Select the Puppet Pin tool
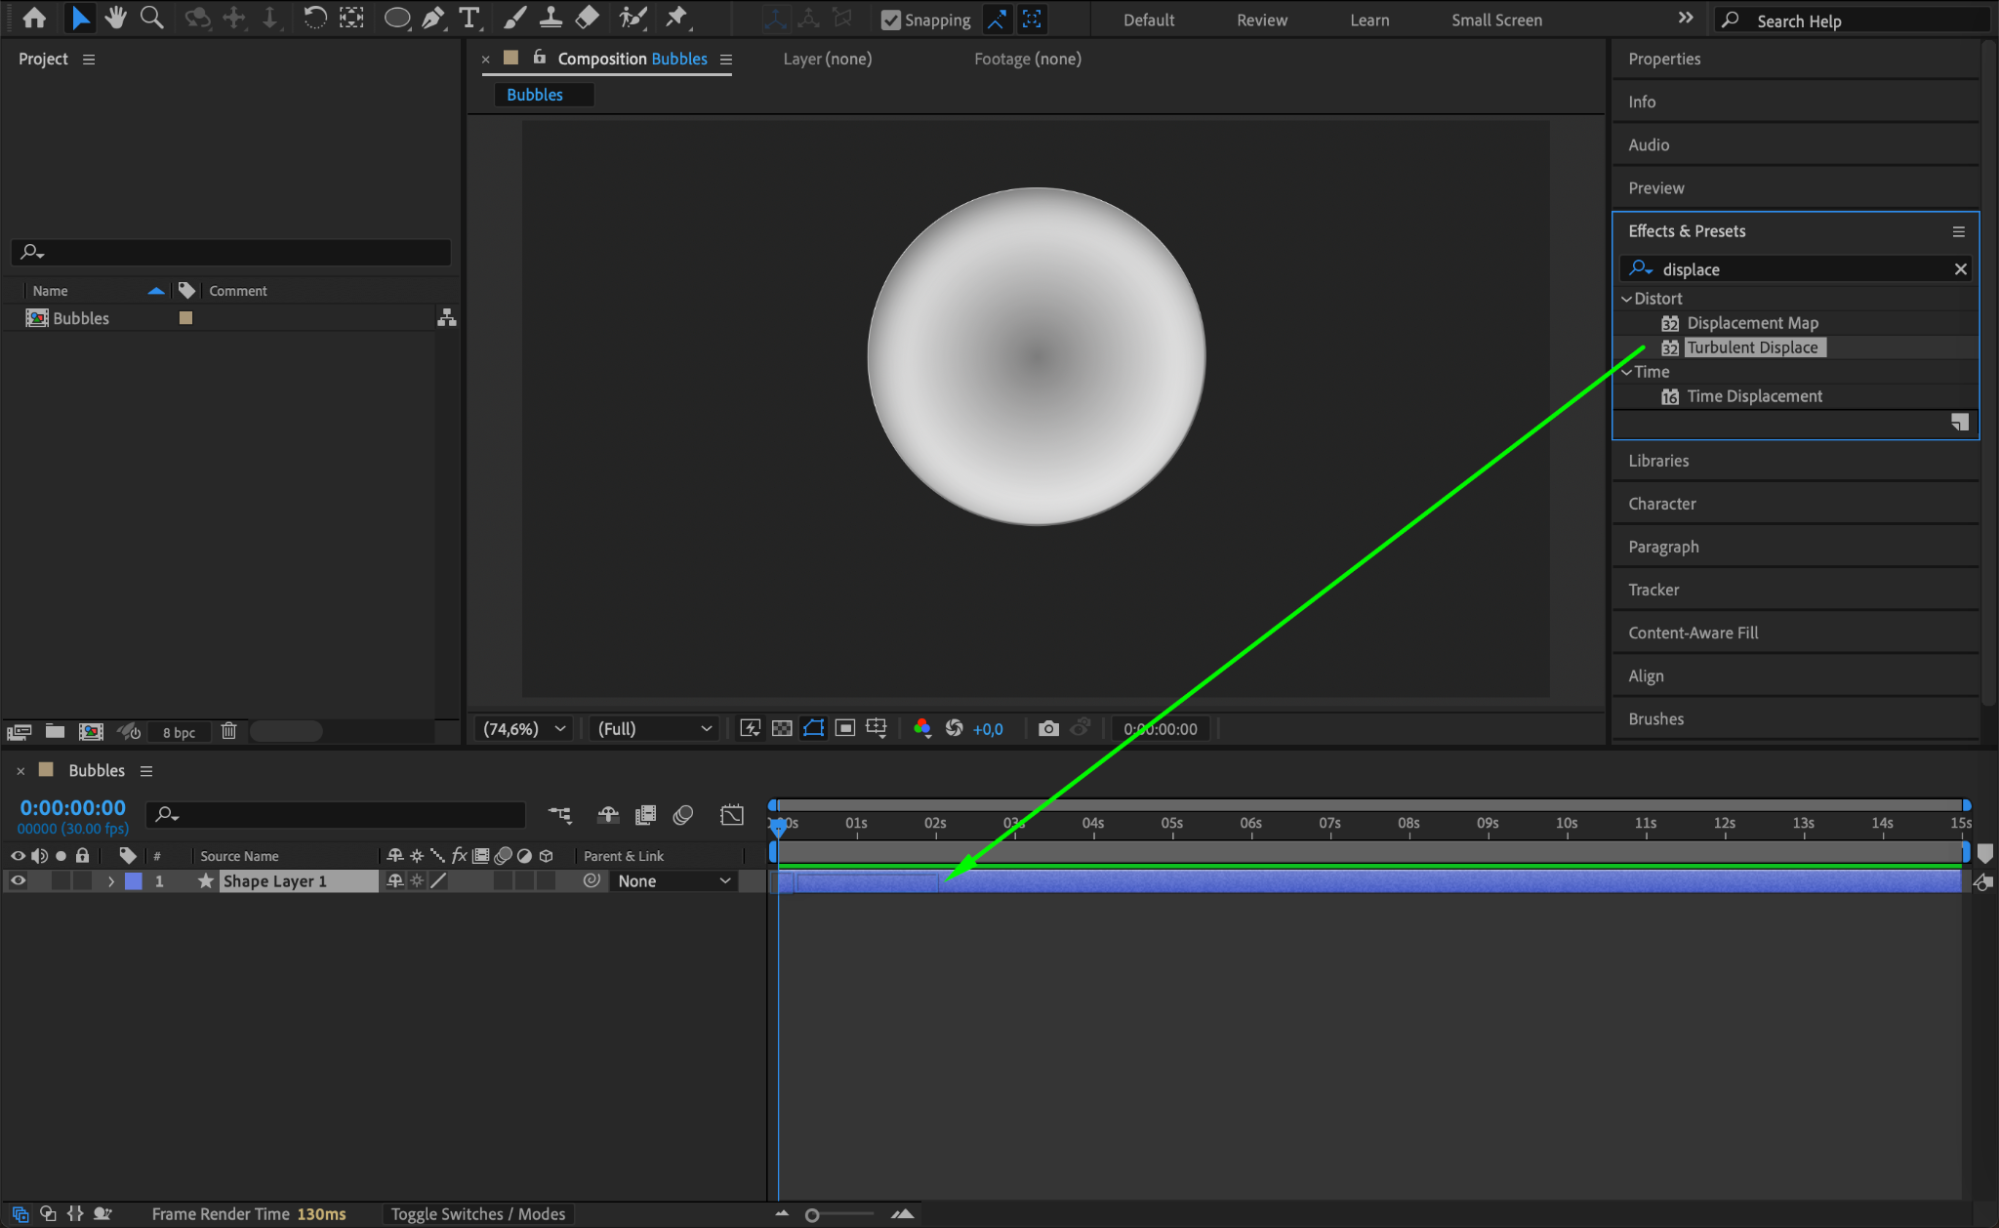 (x=677, y=18)
